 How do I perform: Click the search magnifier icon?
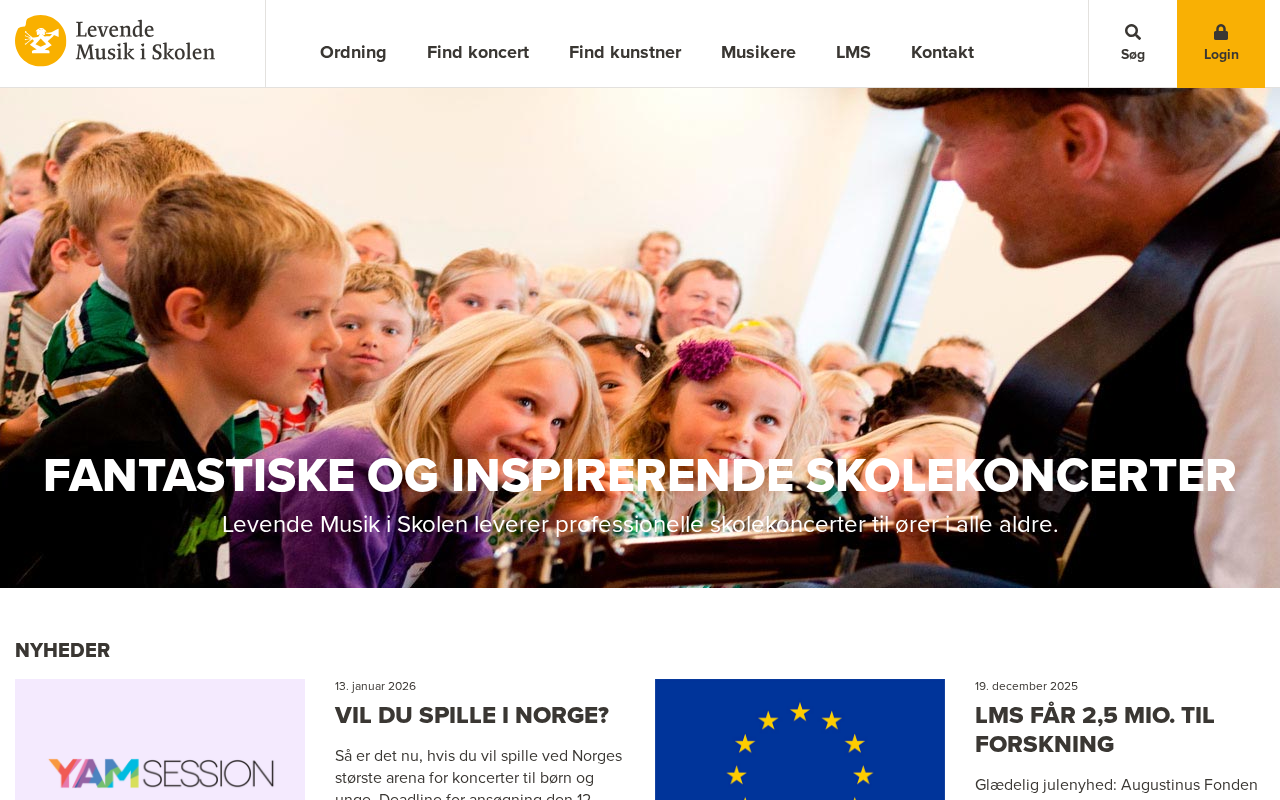[x=1132, y=32]
